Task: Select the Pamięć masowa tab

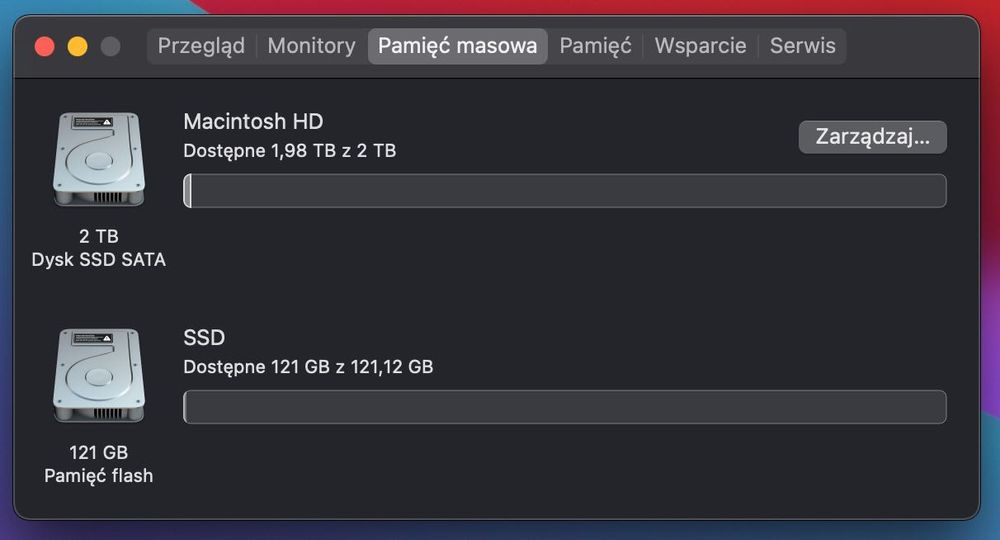Action: point(457,46)
